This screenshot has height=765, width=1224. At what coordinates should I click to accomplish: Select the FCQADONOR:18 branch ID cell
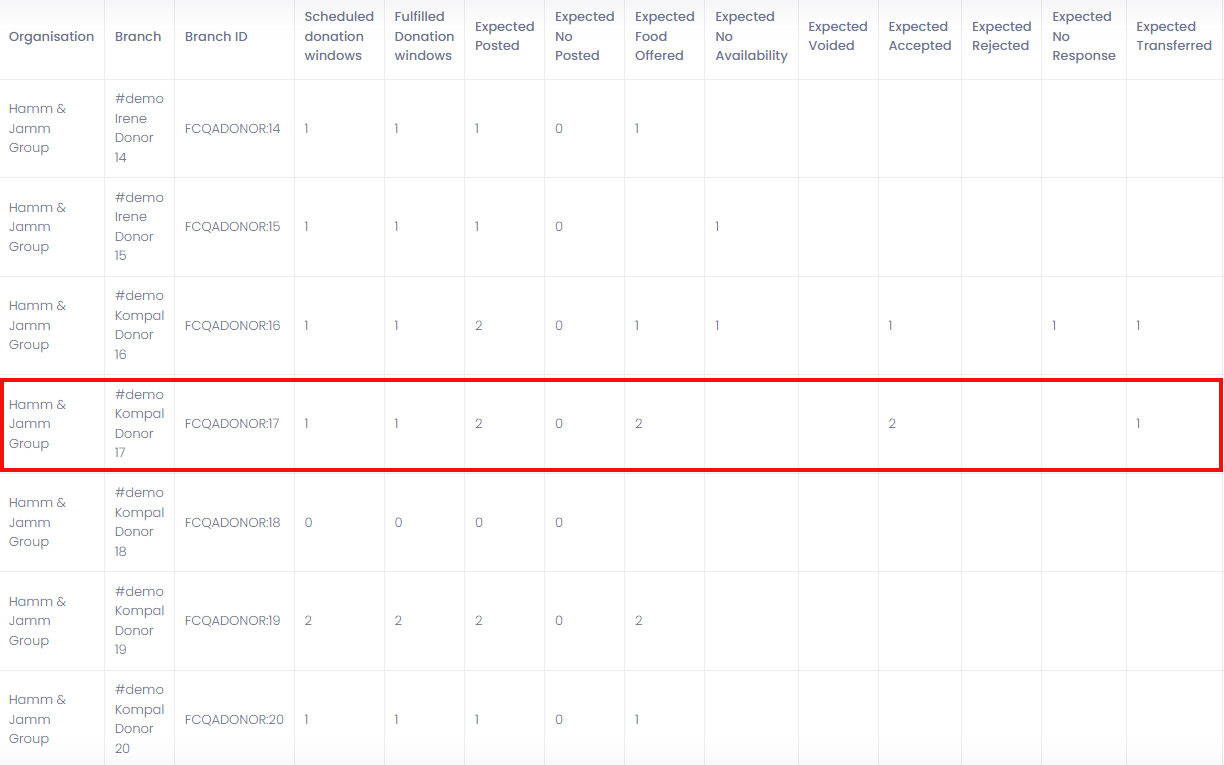click(x=232, y=523)
